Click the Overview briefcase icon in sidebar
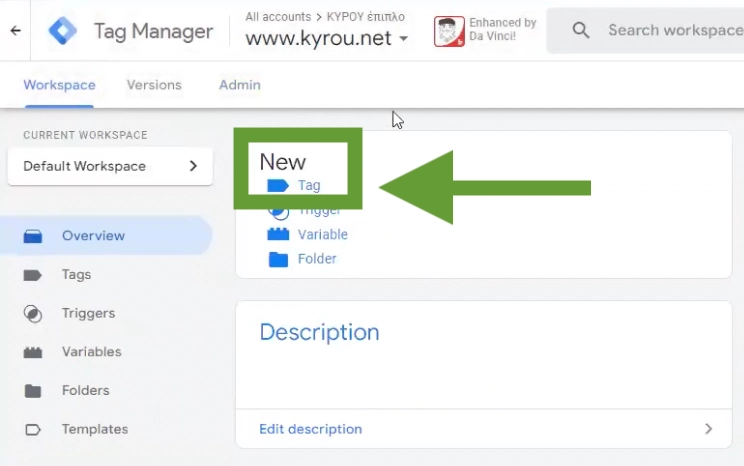The width and height of the screenshot is (744, 466). click(33, 236)
